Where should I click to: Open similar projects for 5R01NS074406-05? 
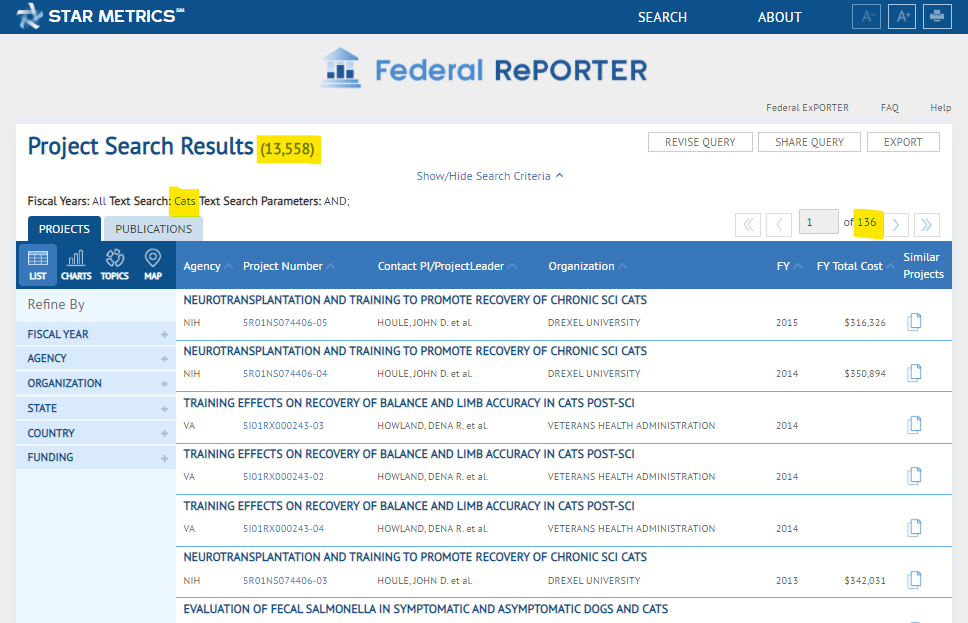click(x=914, y=322)
